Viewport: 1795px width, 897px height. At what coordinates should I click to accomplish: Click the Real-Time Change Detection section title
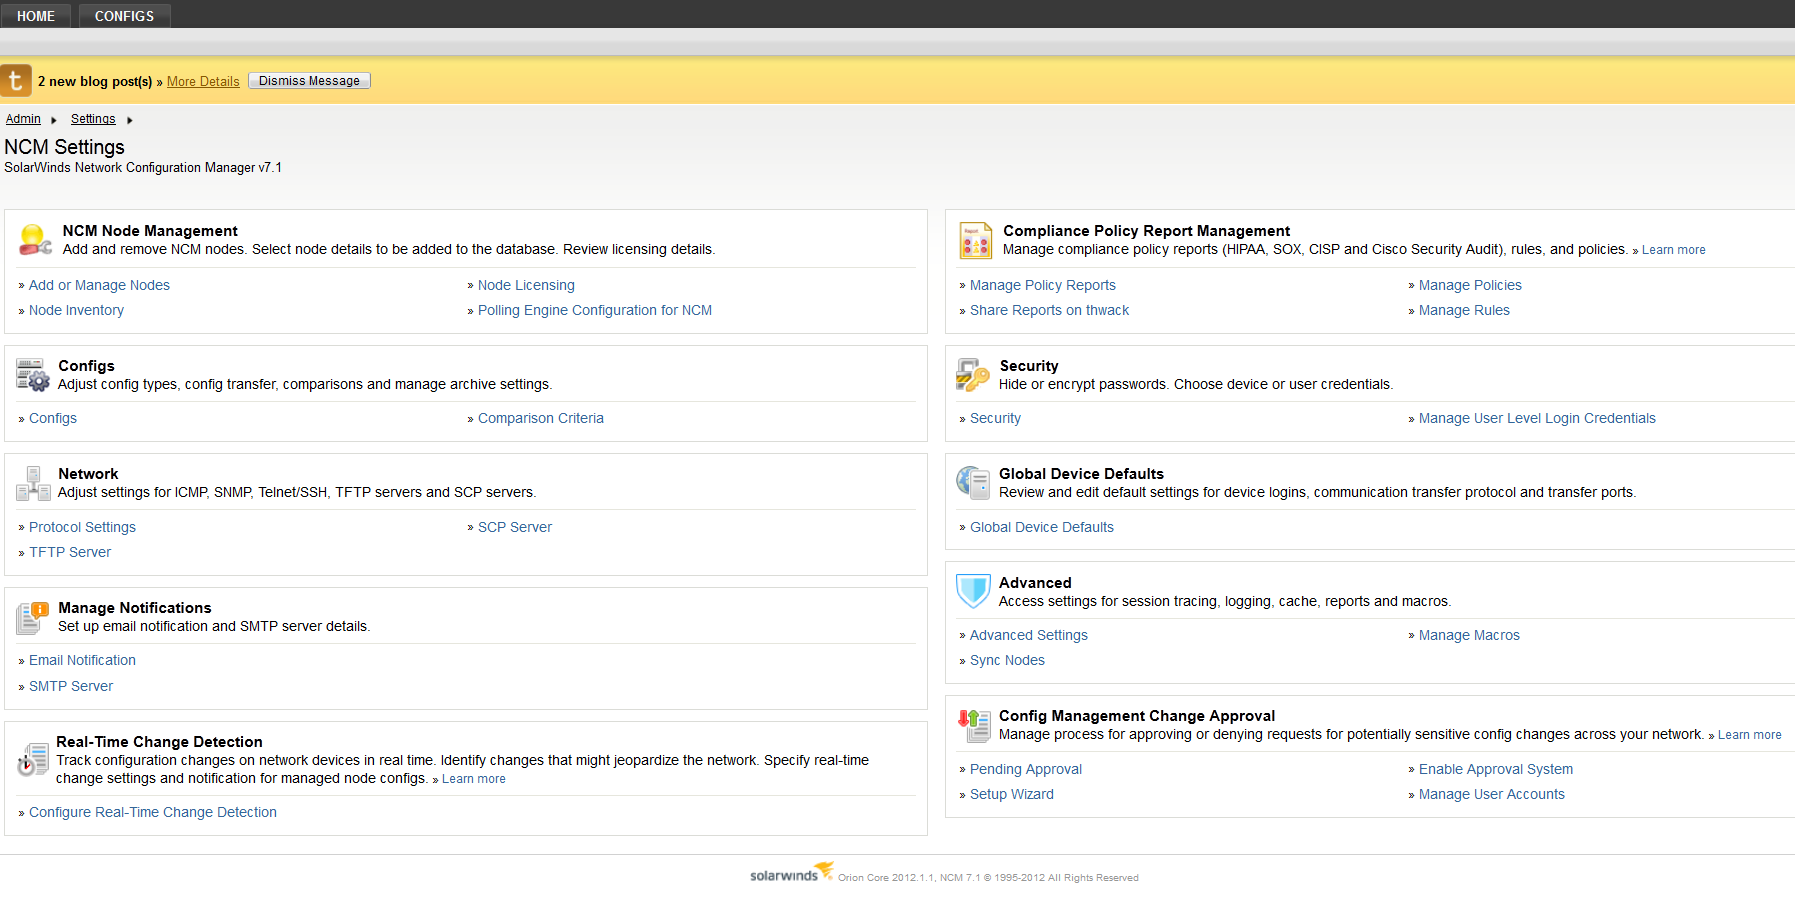coord(159,742)
